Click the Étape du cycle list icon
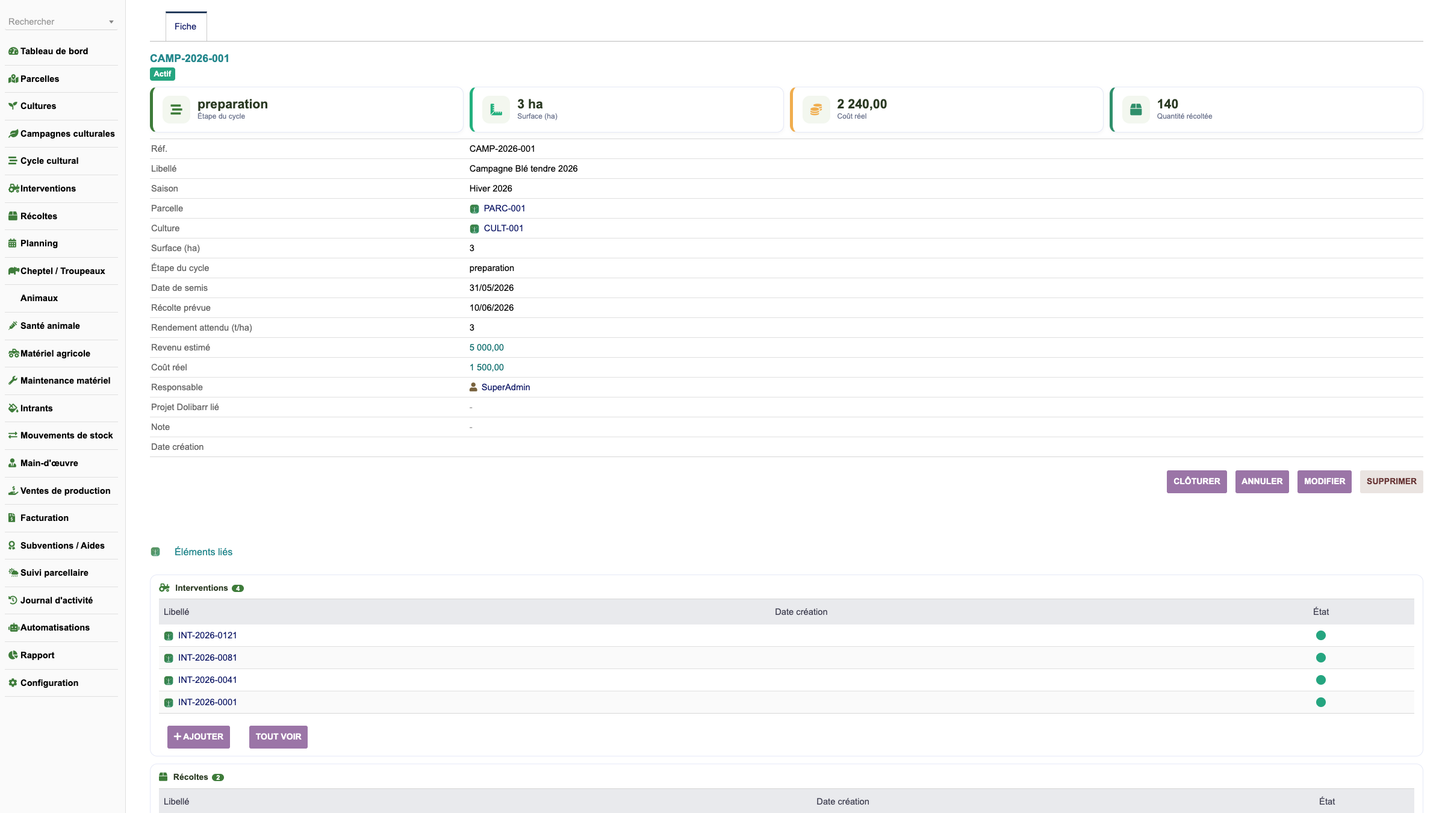1445x813 pixels. (176, 109)
